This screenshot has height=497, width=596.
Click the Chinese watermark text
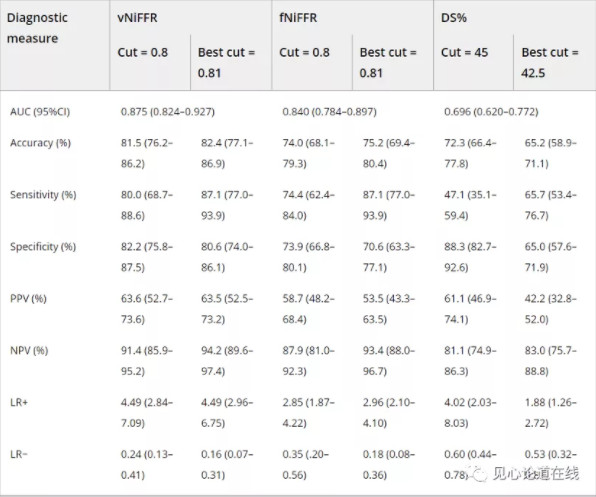[x=536, y=473]
